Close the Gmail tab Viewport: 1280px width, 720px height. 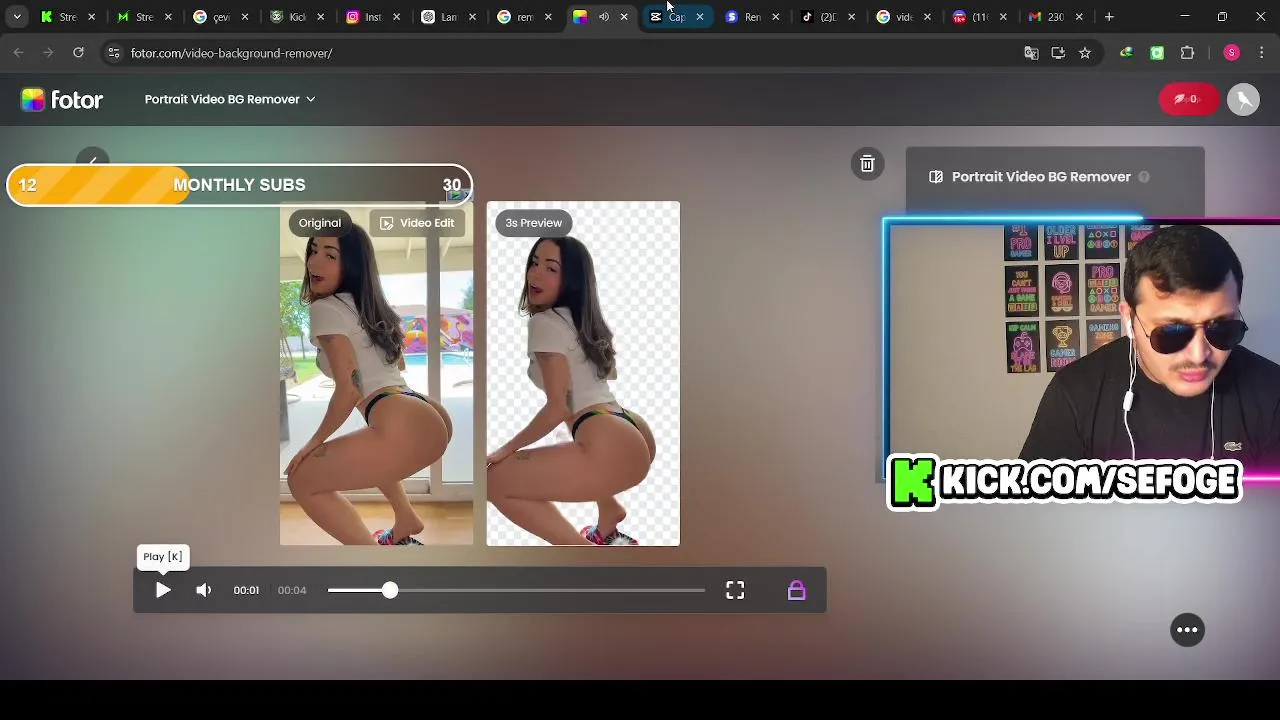pos(1079,17)
